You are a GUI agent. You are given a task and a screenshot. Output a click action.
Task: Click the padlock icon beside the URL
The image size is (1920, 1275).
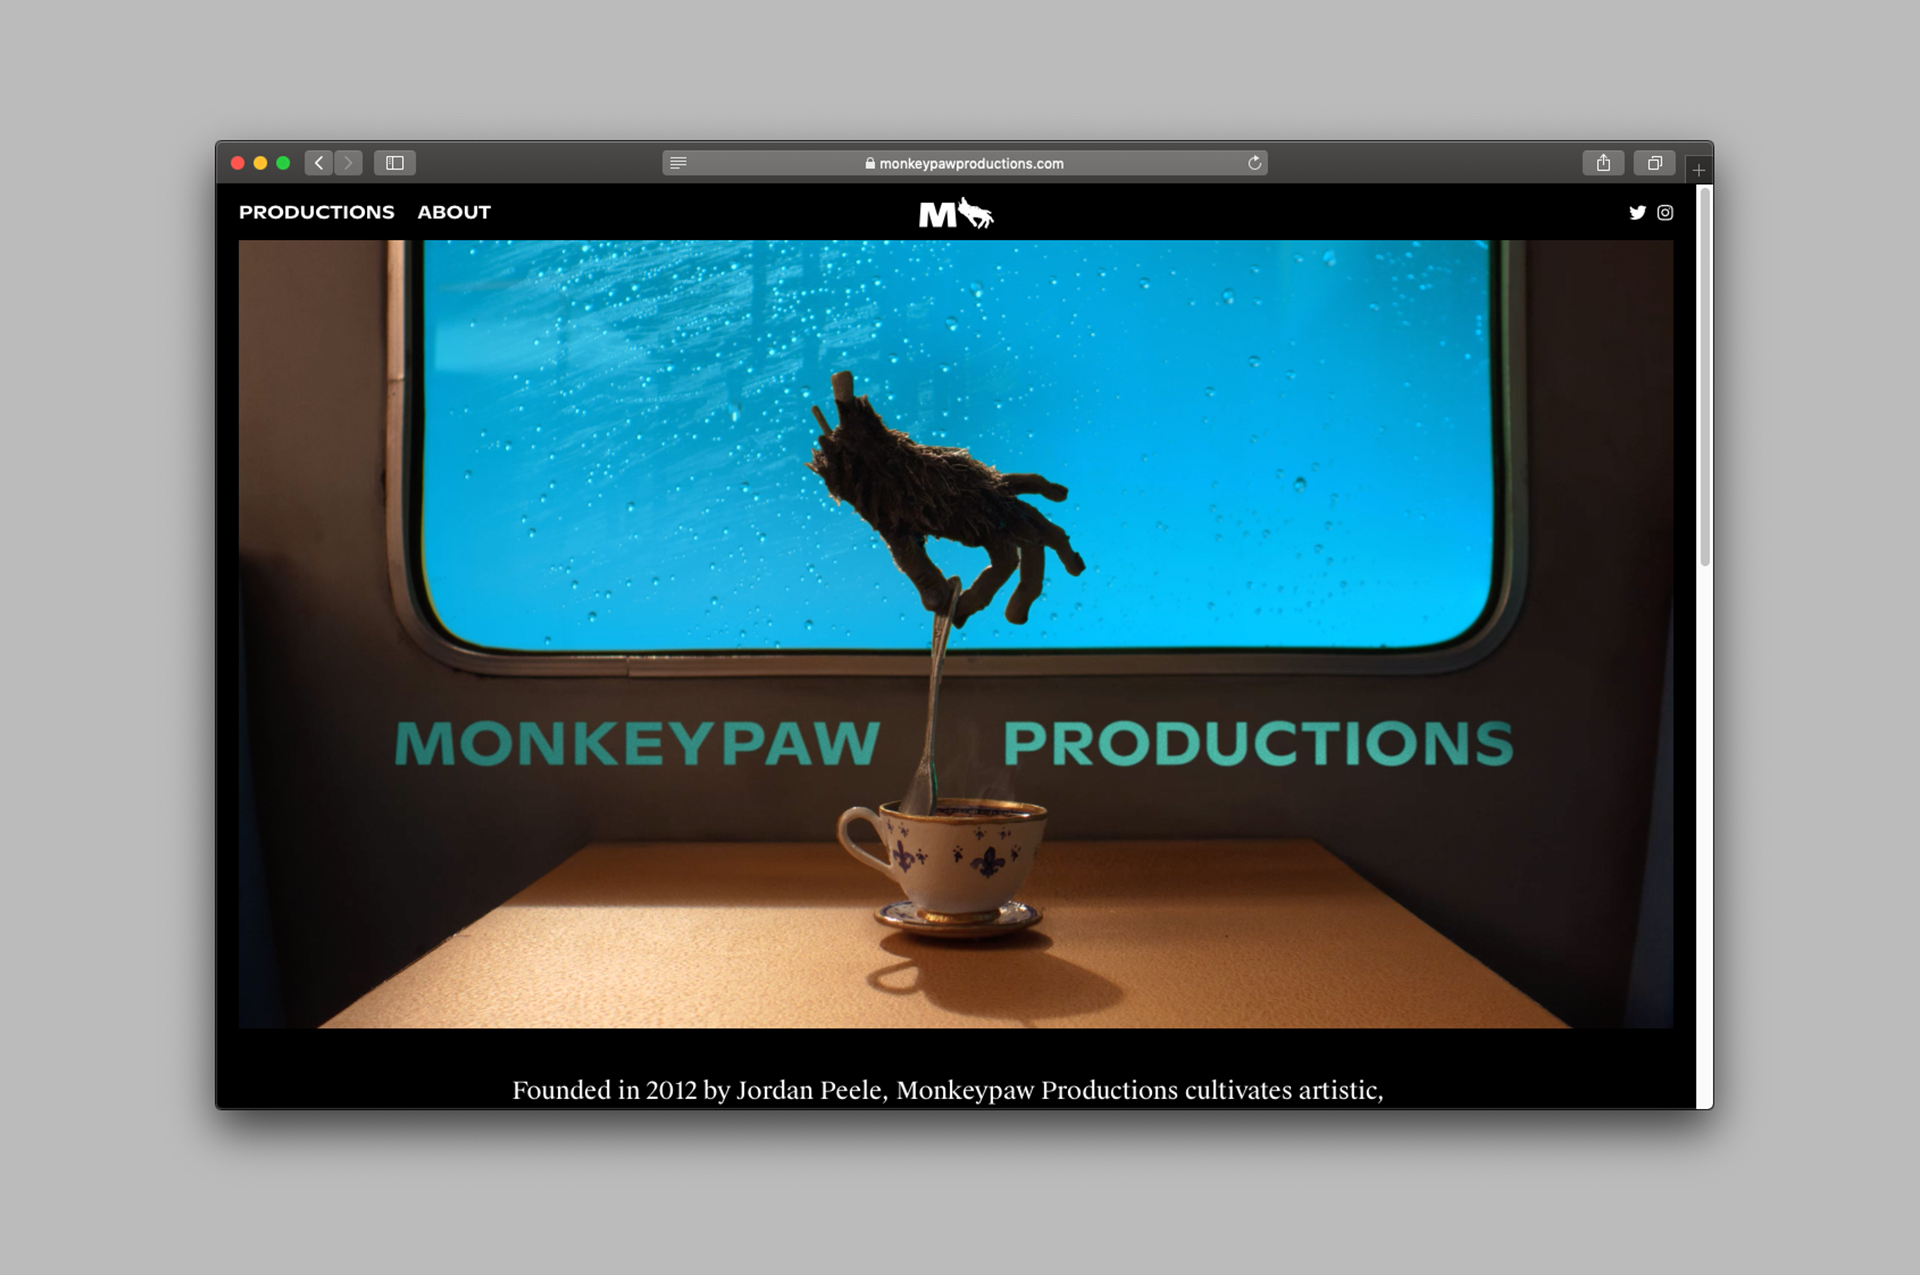[870, 163]
